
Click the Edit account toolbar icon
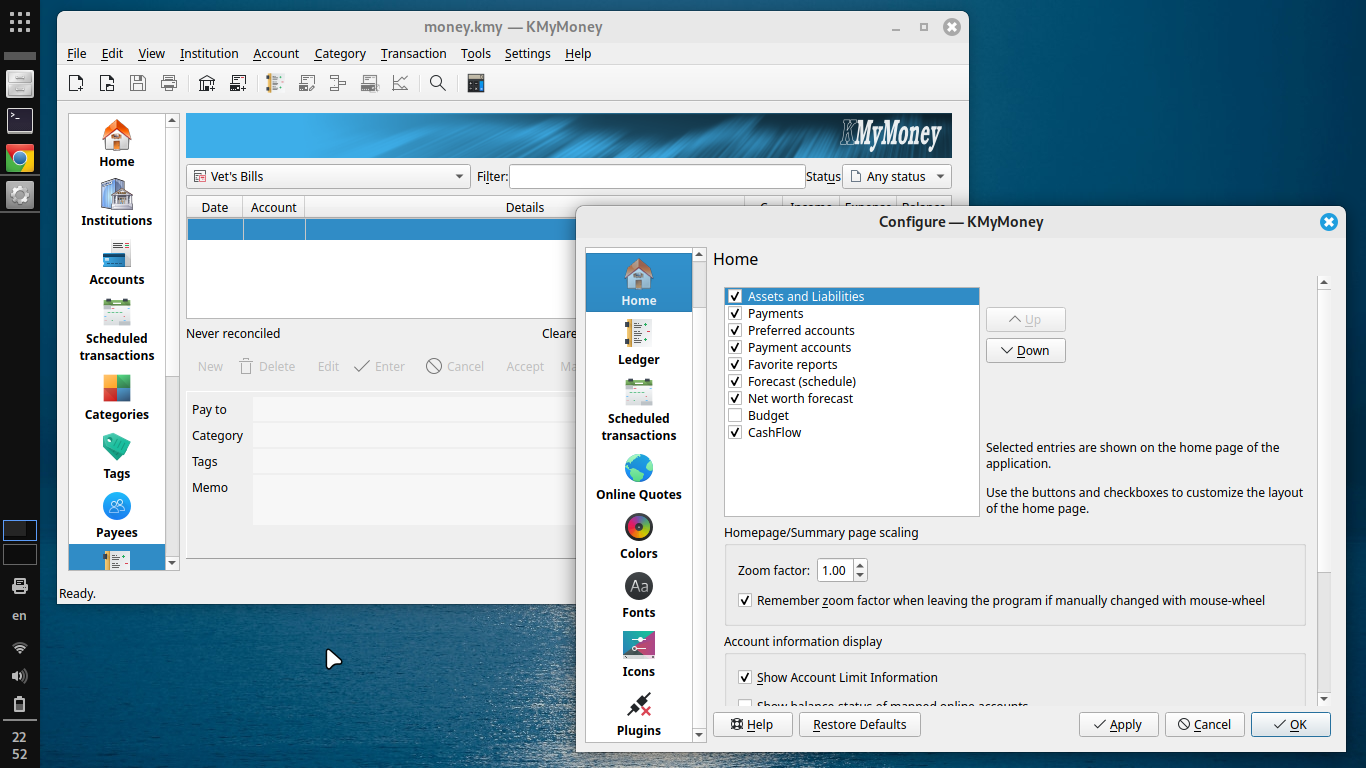[x=307, y=84]
